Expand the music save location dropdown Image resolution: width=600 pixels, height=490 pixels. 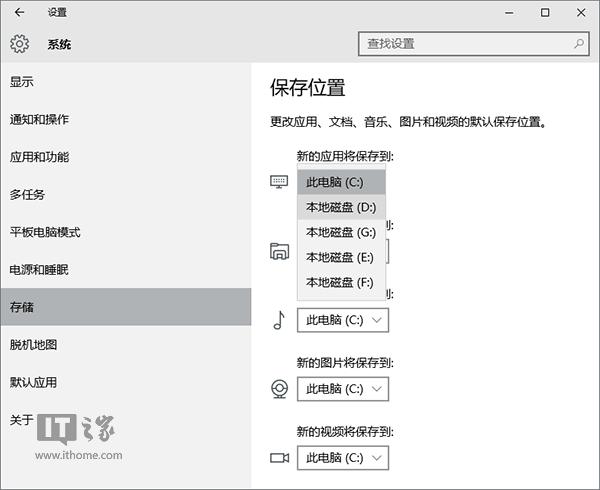[343, 320]
